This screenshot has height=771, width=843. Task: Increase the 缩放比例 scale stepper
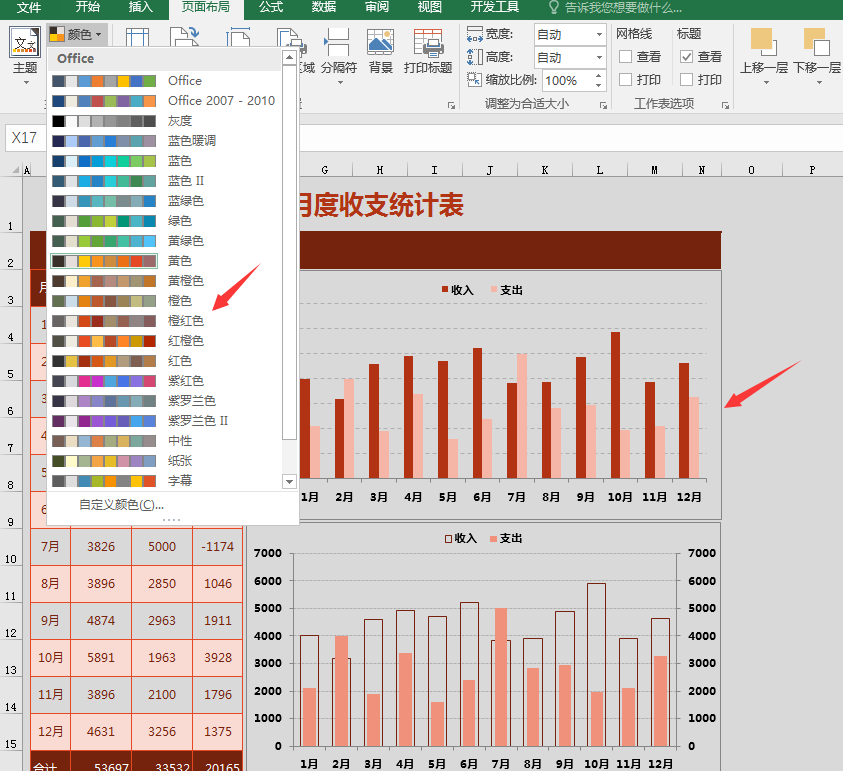[x=598, y=76]
